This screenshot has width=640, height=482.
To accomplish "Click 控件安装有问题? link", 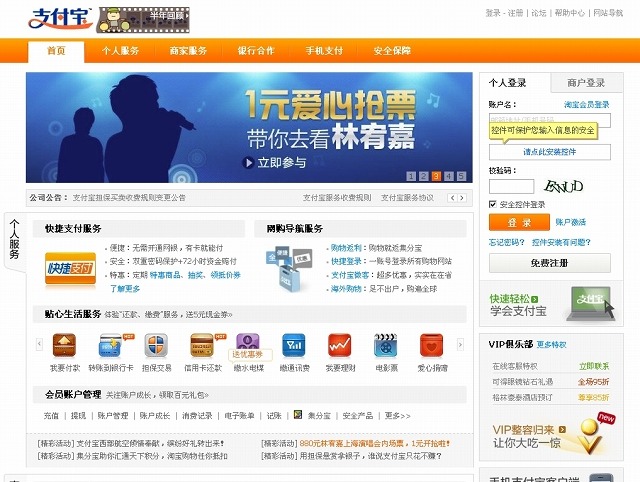I will point(561,242).
